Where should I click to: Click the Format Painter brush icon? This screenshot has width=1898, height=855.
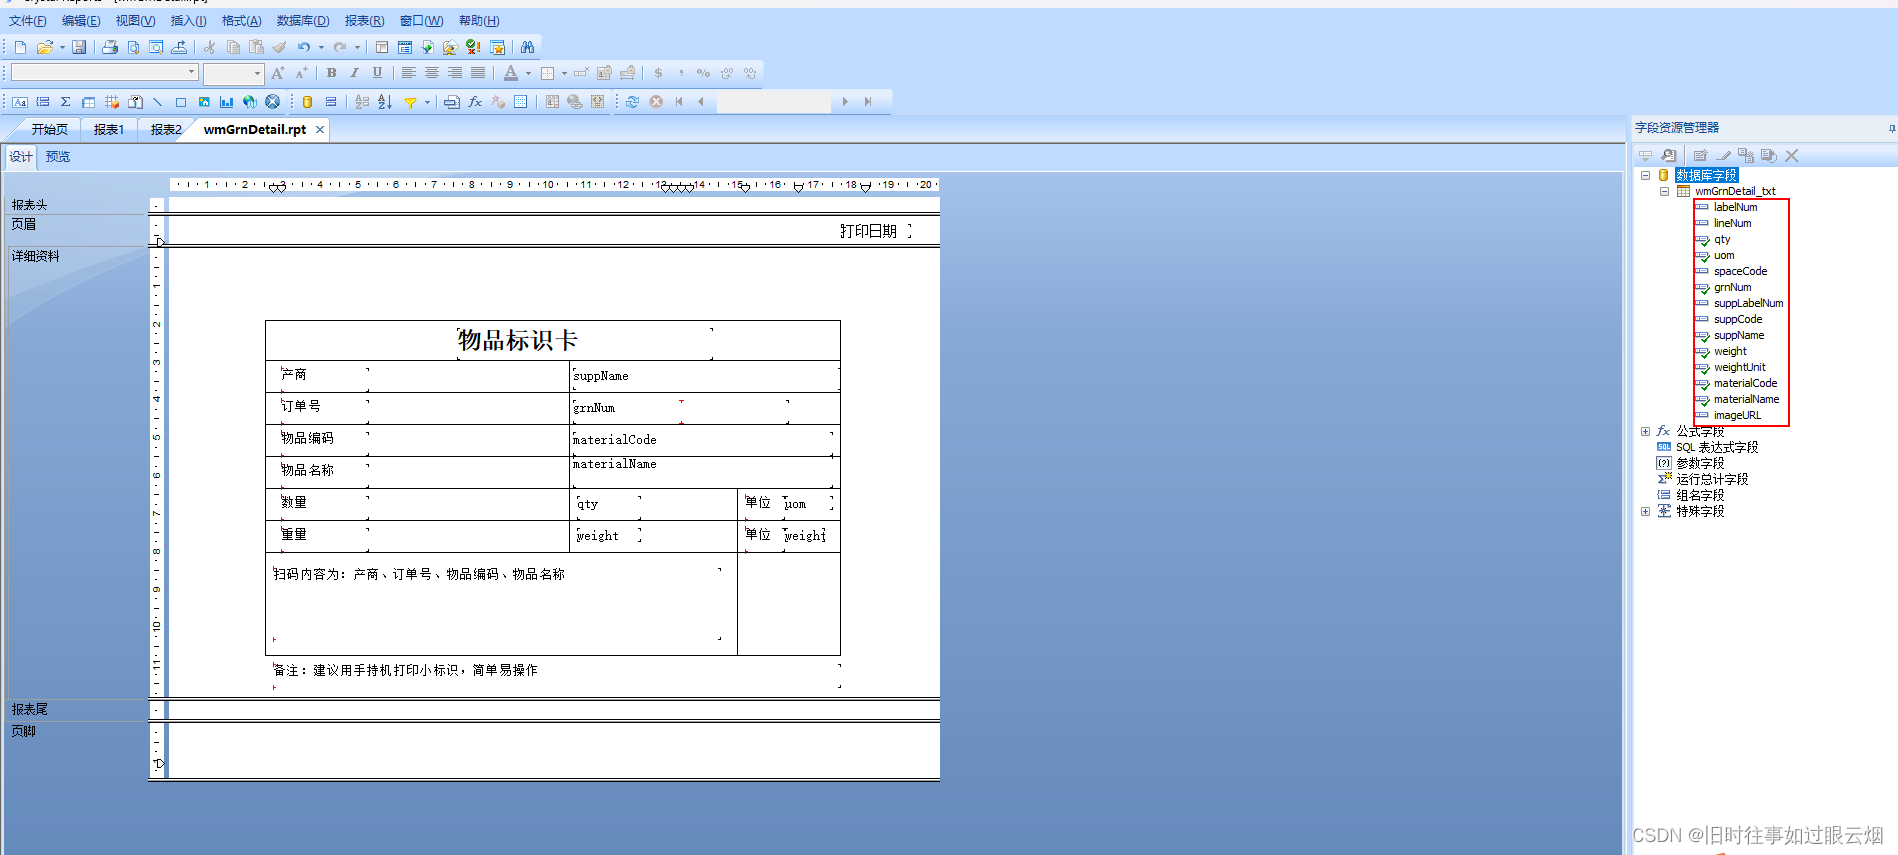point(280,47)
